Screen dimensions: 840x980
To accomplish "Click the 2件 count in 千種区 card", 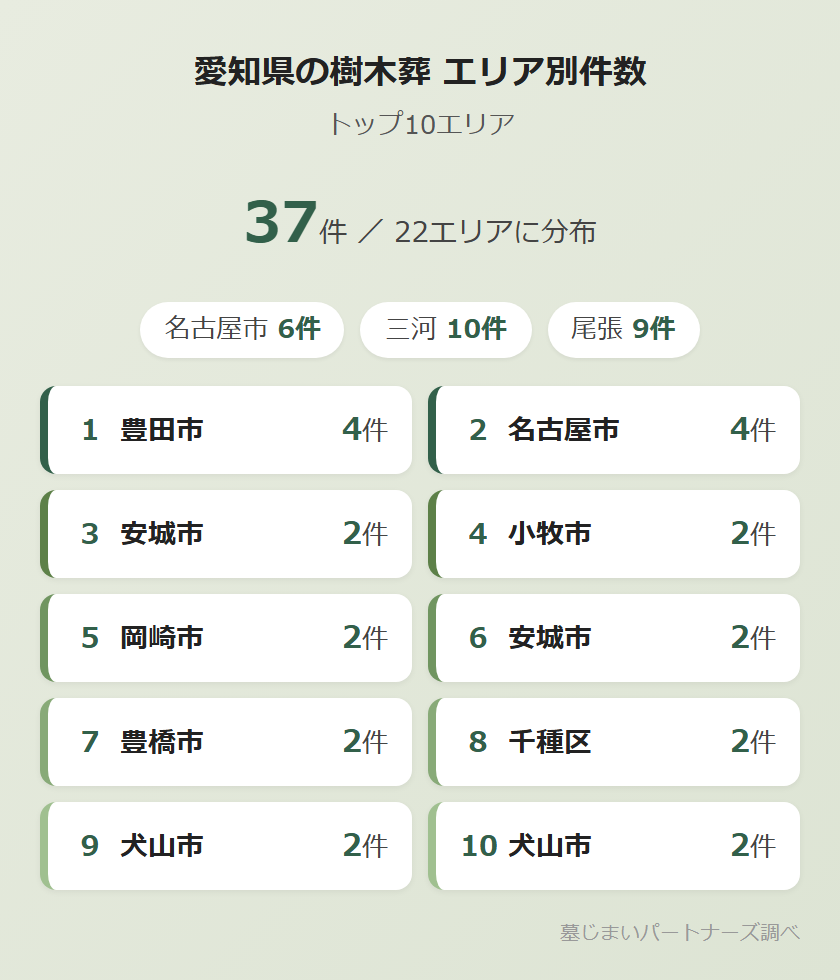I will [752, 742].
